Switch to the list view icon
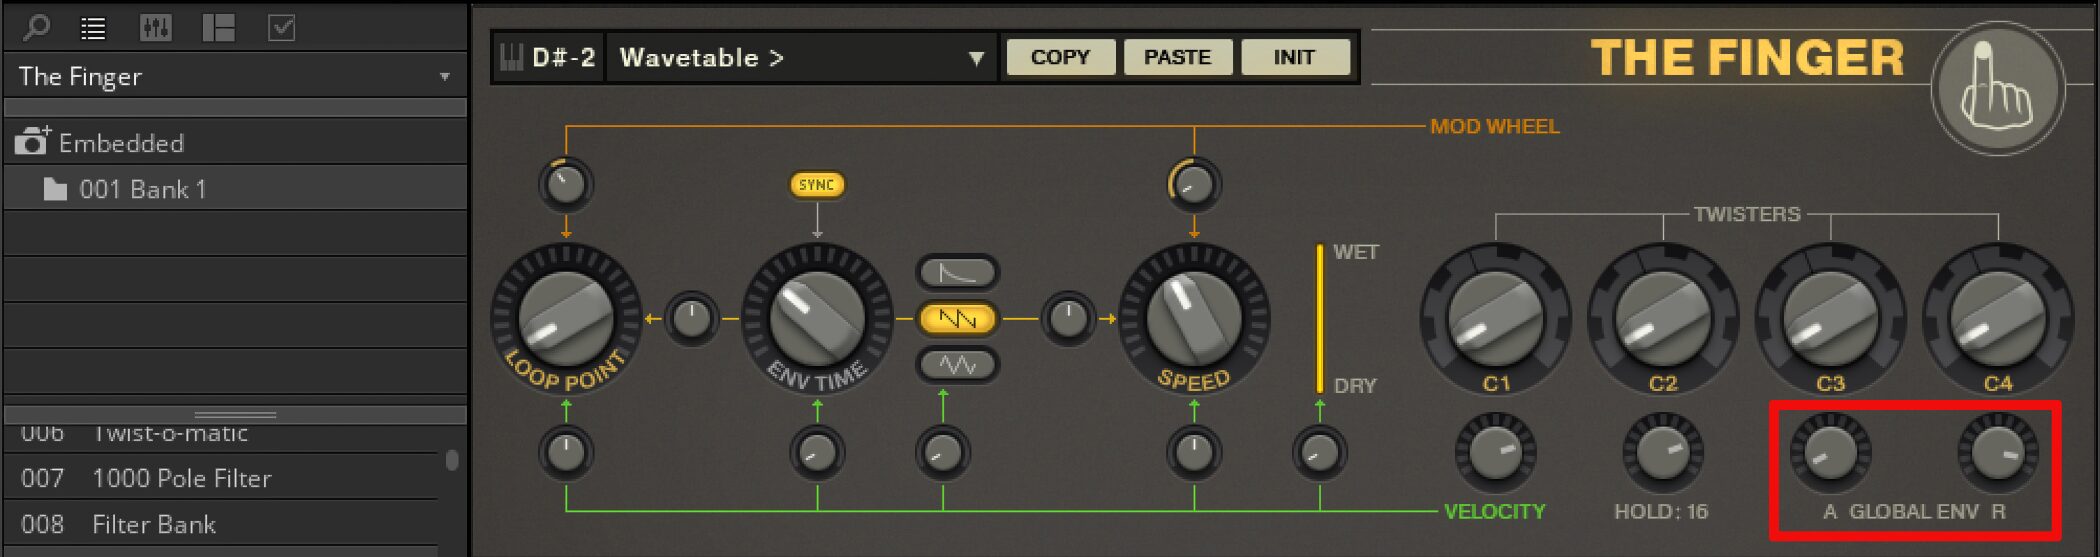This screenshot has height=557, width=2100. click(93, 28)
